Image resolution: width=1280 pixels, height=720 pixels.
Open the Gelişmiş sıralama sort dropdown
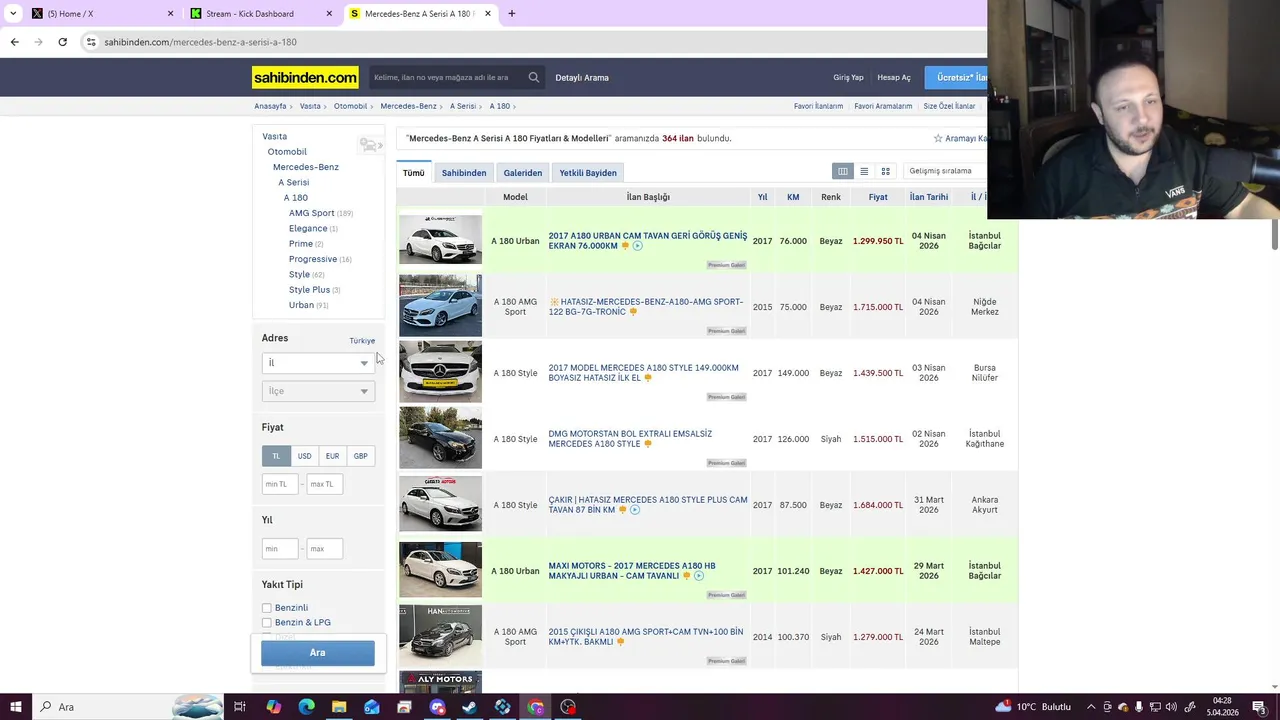tap(945, 171)
